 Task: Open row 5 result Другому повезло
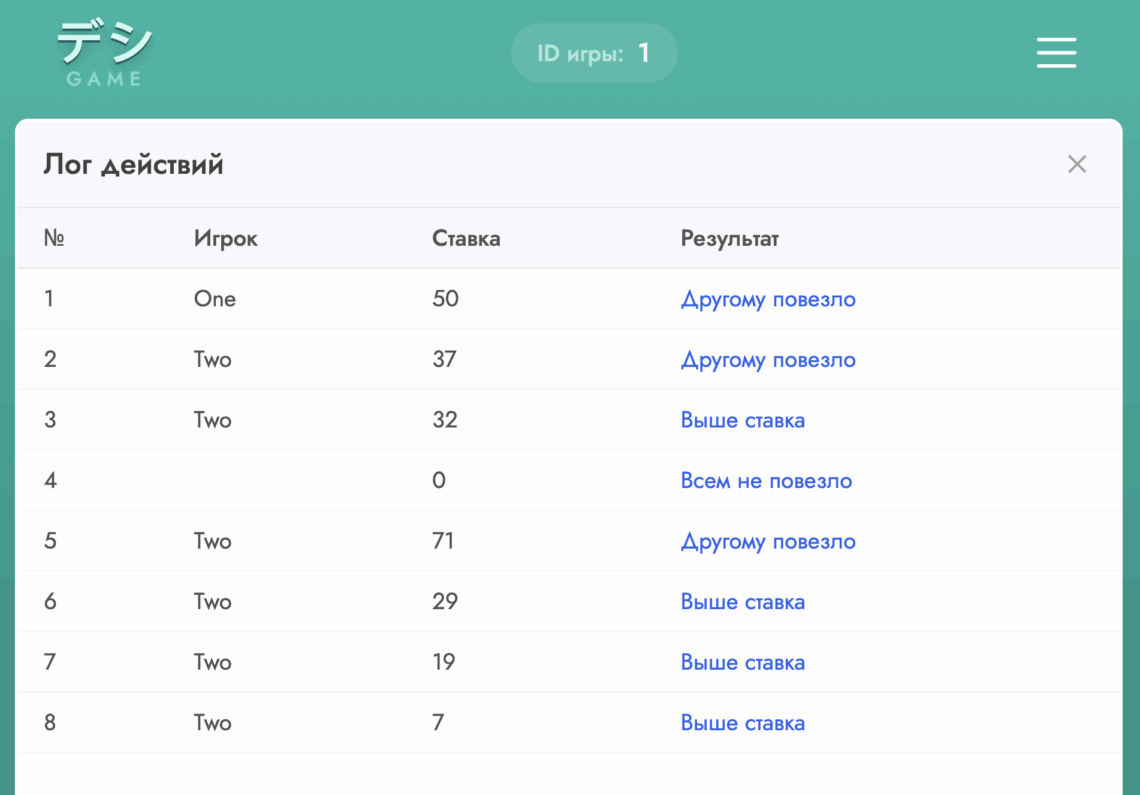tap(767, 542)
